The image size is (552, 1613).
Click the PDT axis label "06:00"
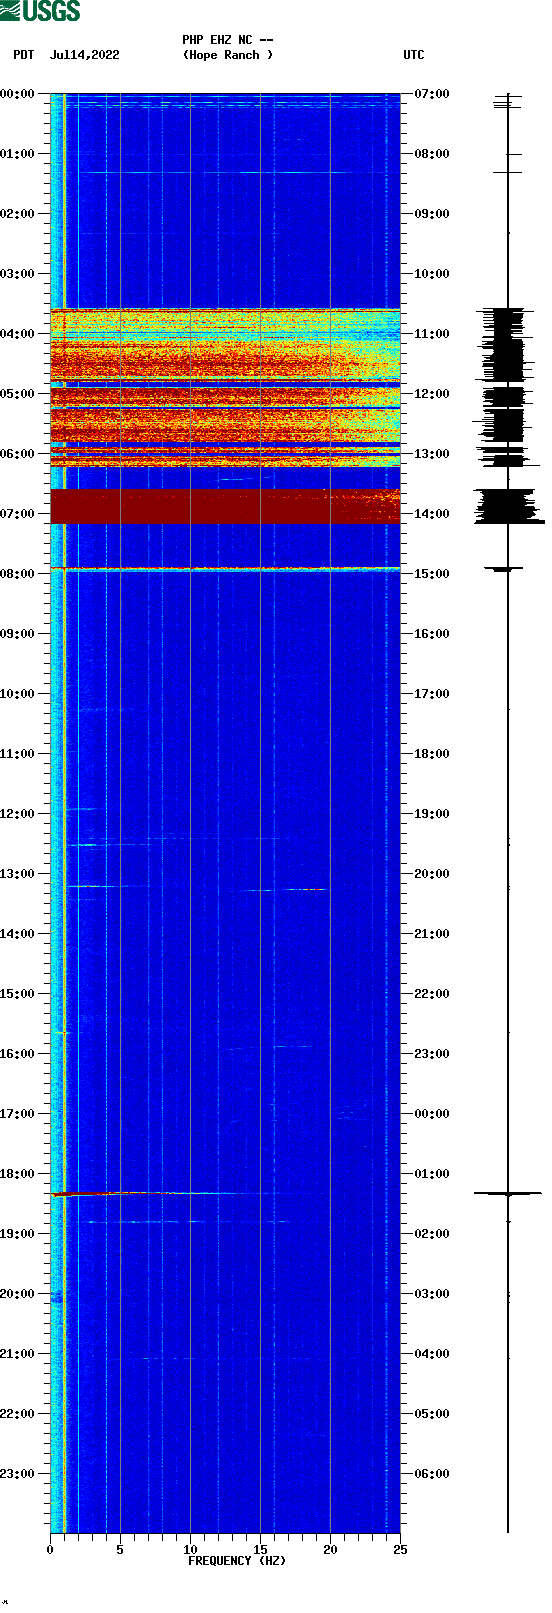(x=17, y=454)
